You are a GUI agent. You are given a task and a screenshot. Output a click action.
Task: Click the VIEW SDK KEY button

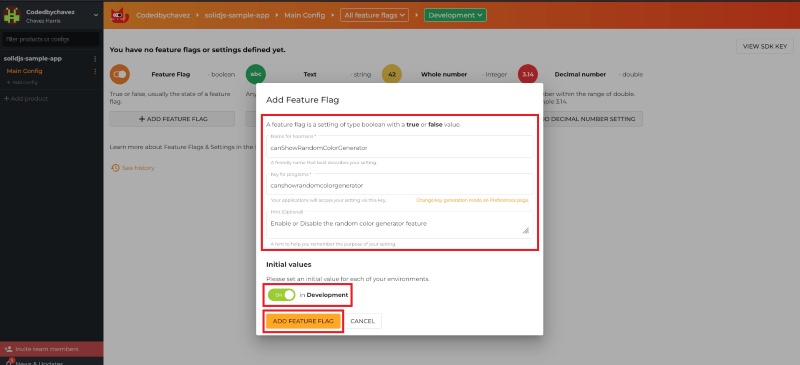[765, 46]
